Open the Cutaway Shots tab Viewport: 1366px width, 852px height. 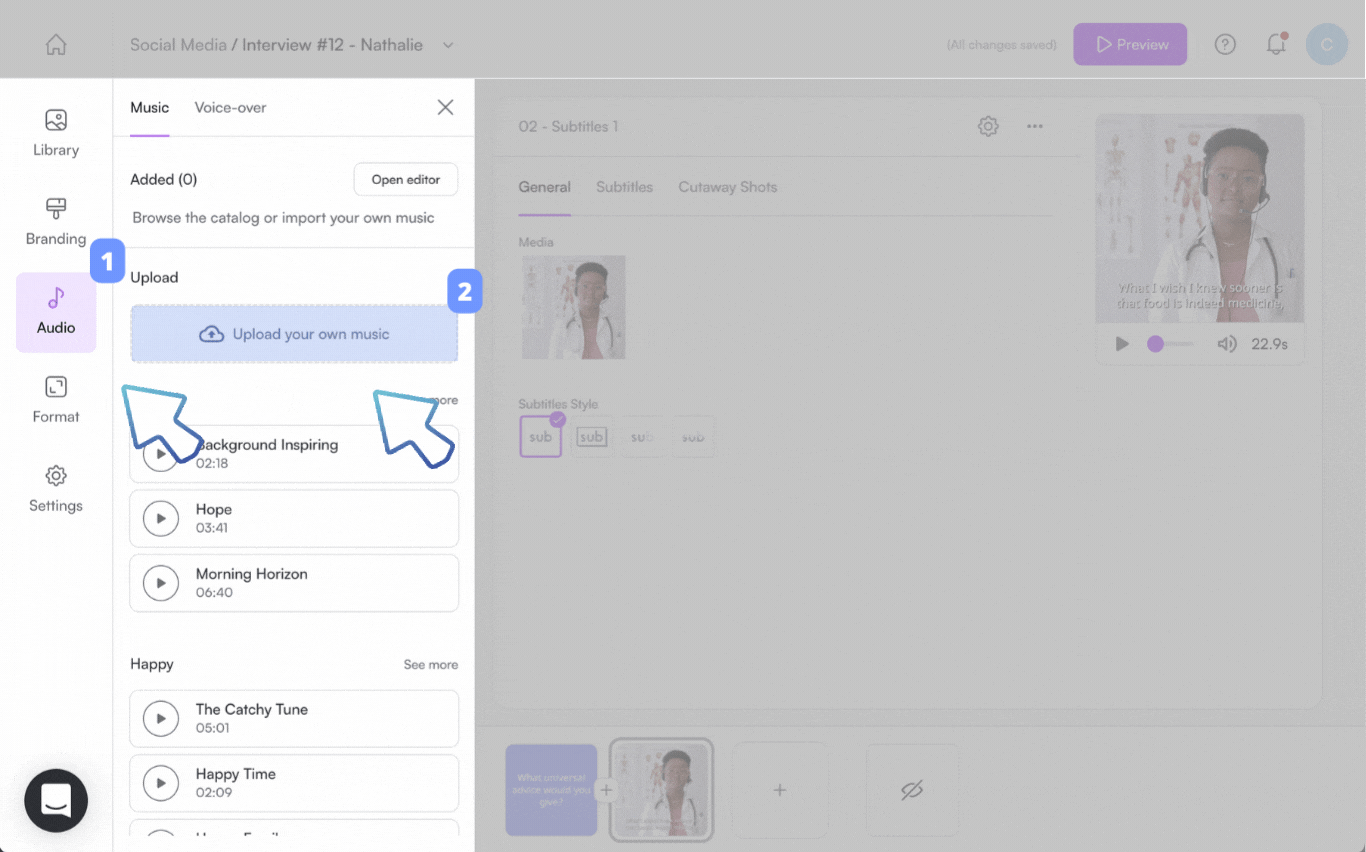click(x=727, y=187)
